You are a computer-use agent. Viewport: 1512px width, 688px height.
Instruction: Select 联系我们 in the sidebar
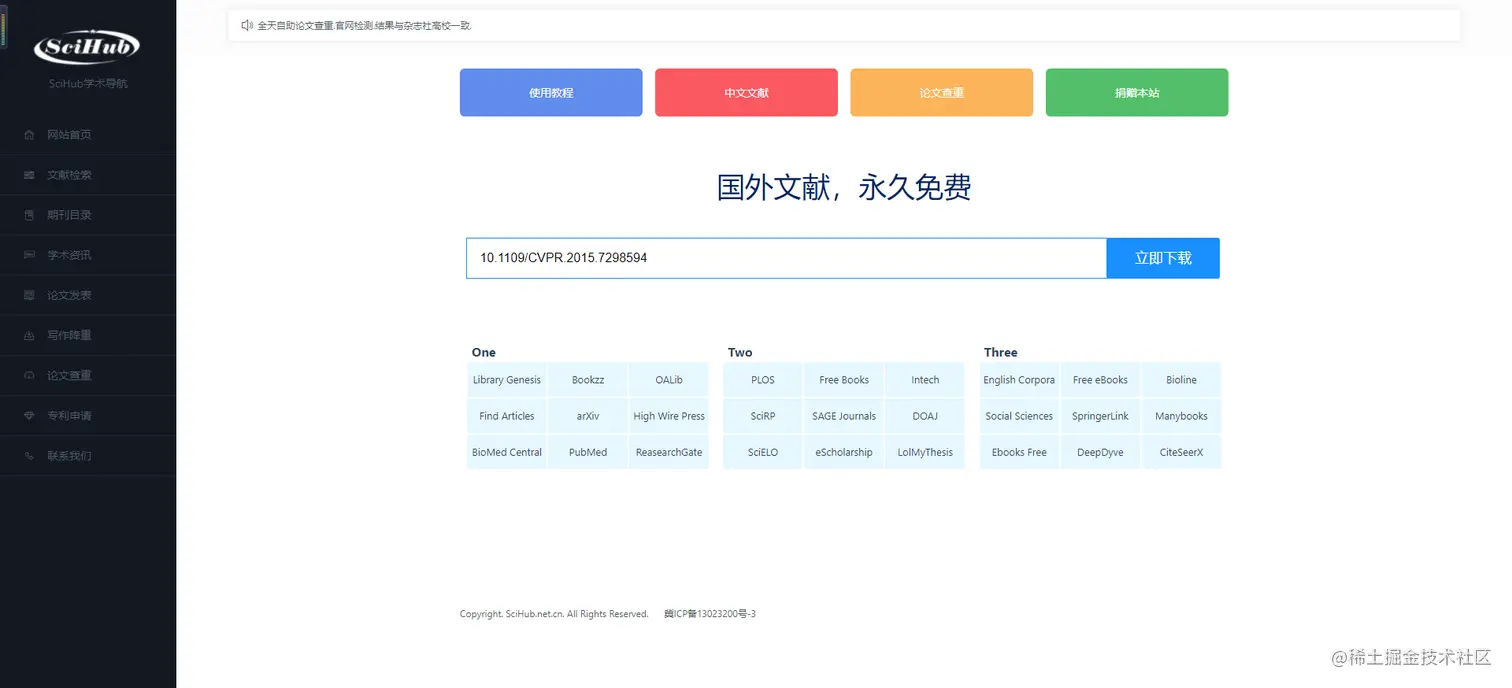click(x=88, y=455)
